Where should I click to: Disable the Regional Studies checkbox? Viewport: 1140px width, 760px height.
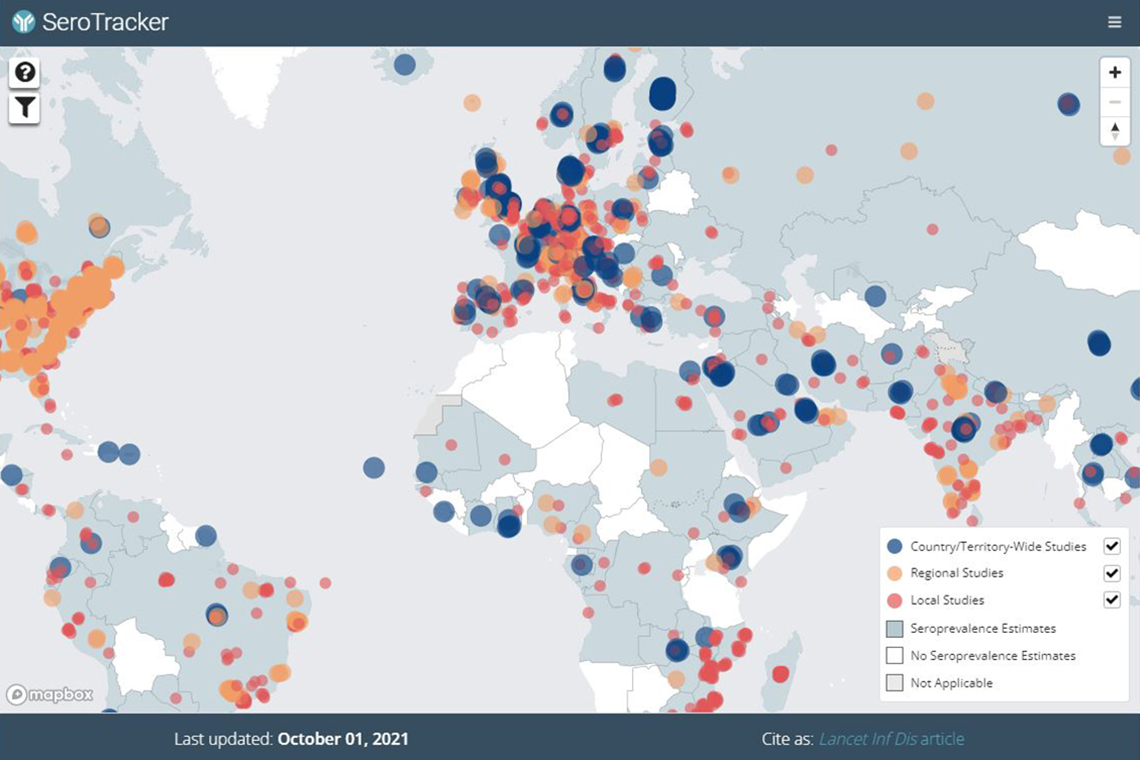(1110, 573)
